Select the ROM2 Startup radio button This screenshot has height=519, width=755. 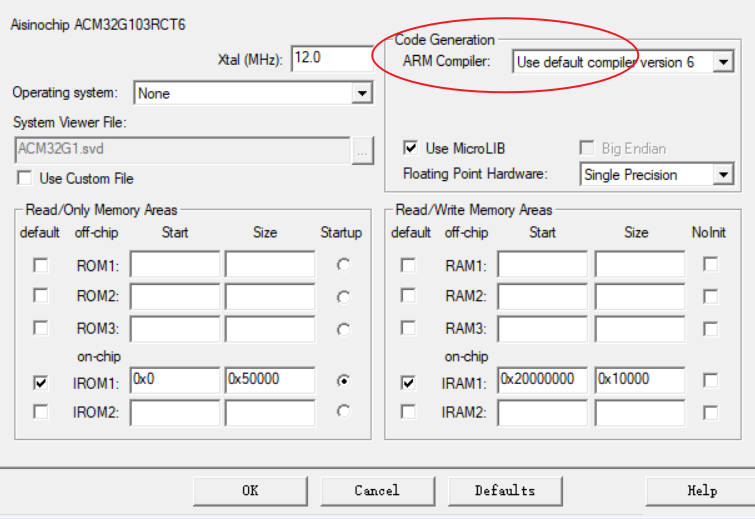[343, 297]
